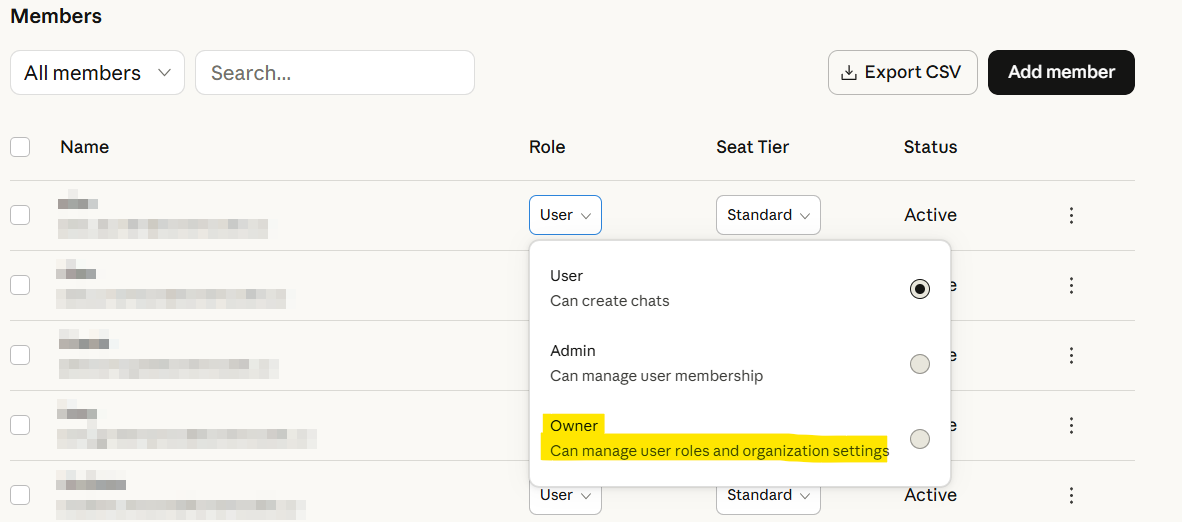The image size is (1182, 522).
Task: Check the first member's row checkbox
Action: pyautogui.click(x=20, y=215)
